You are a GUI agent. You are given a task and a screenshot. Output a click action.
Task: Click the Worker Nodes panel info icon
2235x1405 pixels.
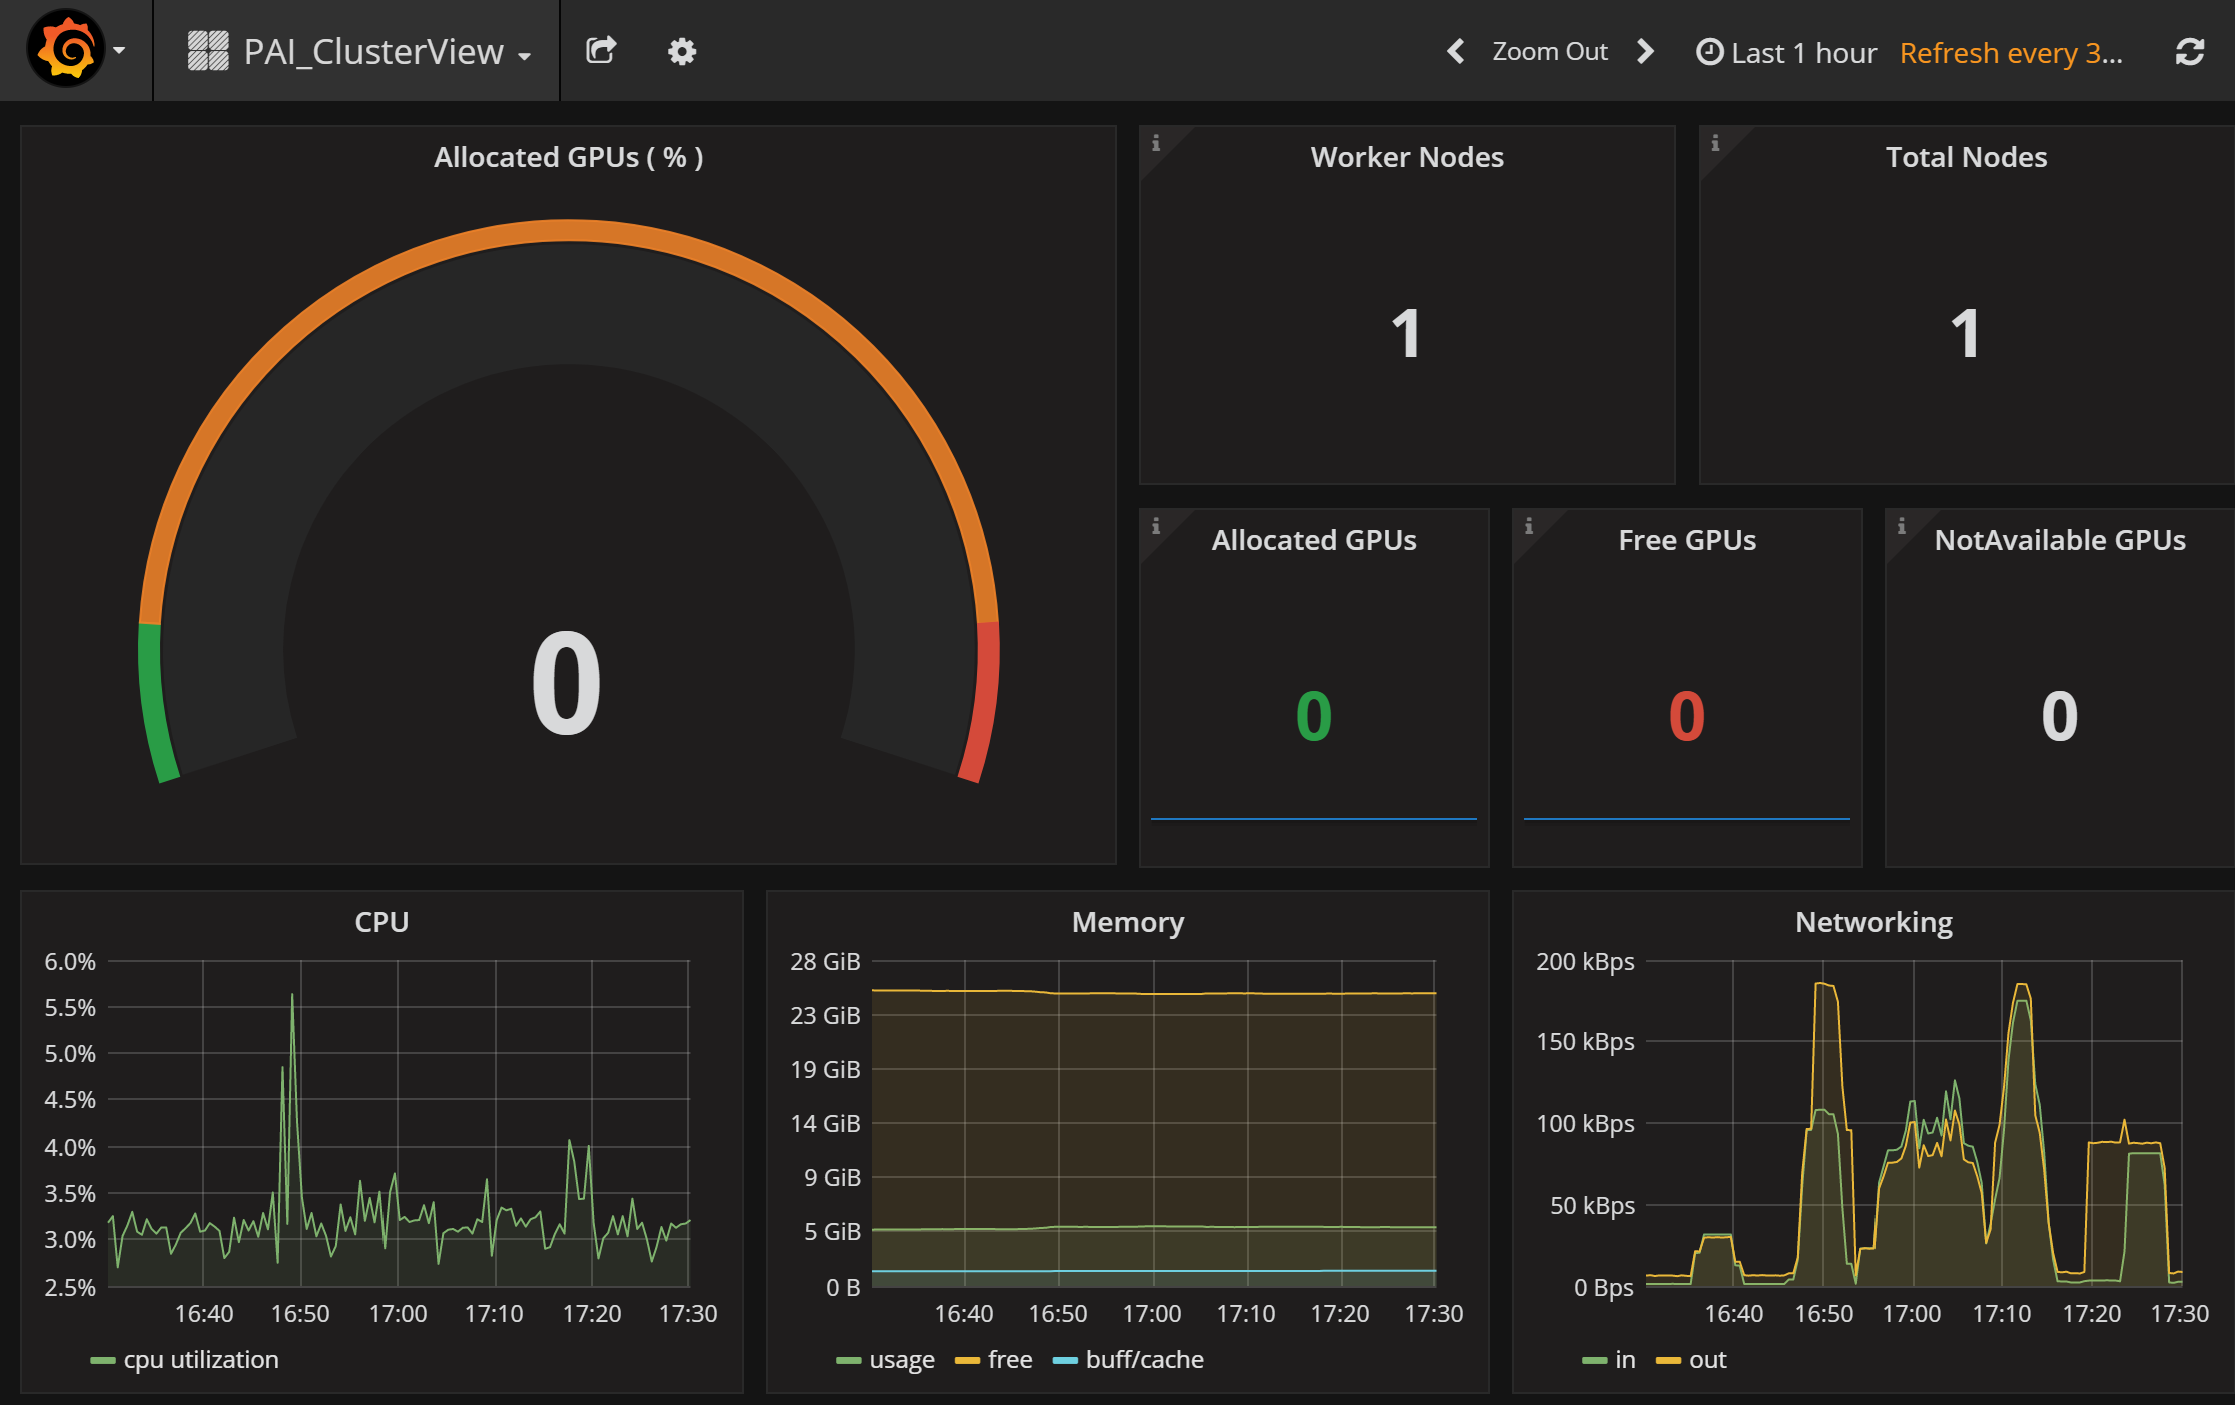pyautogui.click(x=1156, y=143)
